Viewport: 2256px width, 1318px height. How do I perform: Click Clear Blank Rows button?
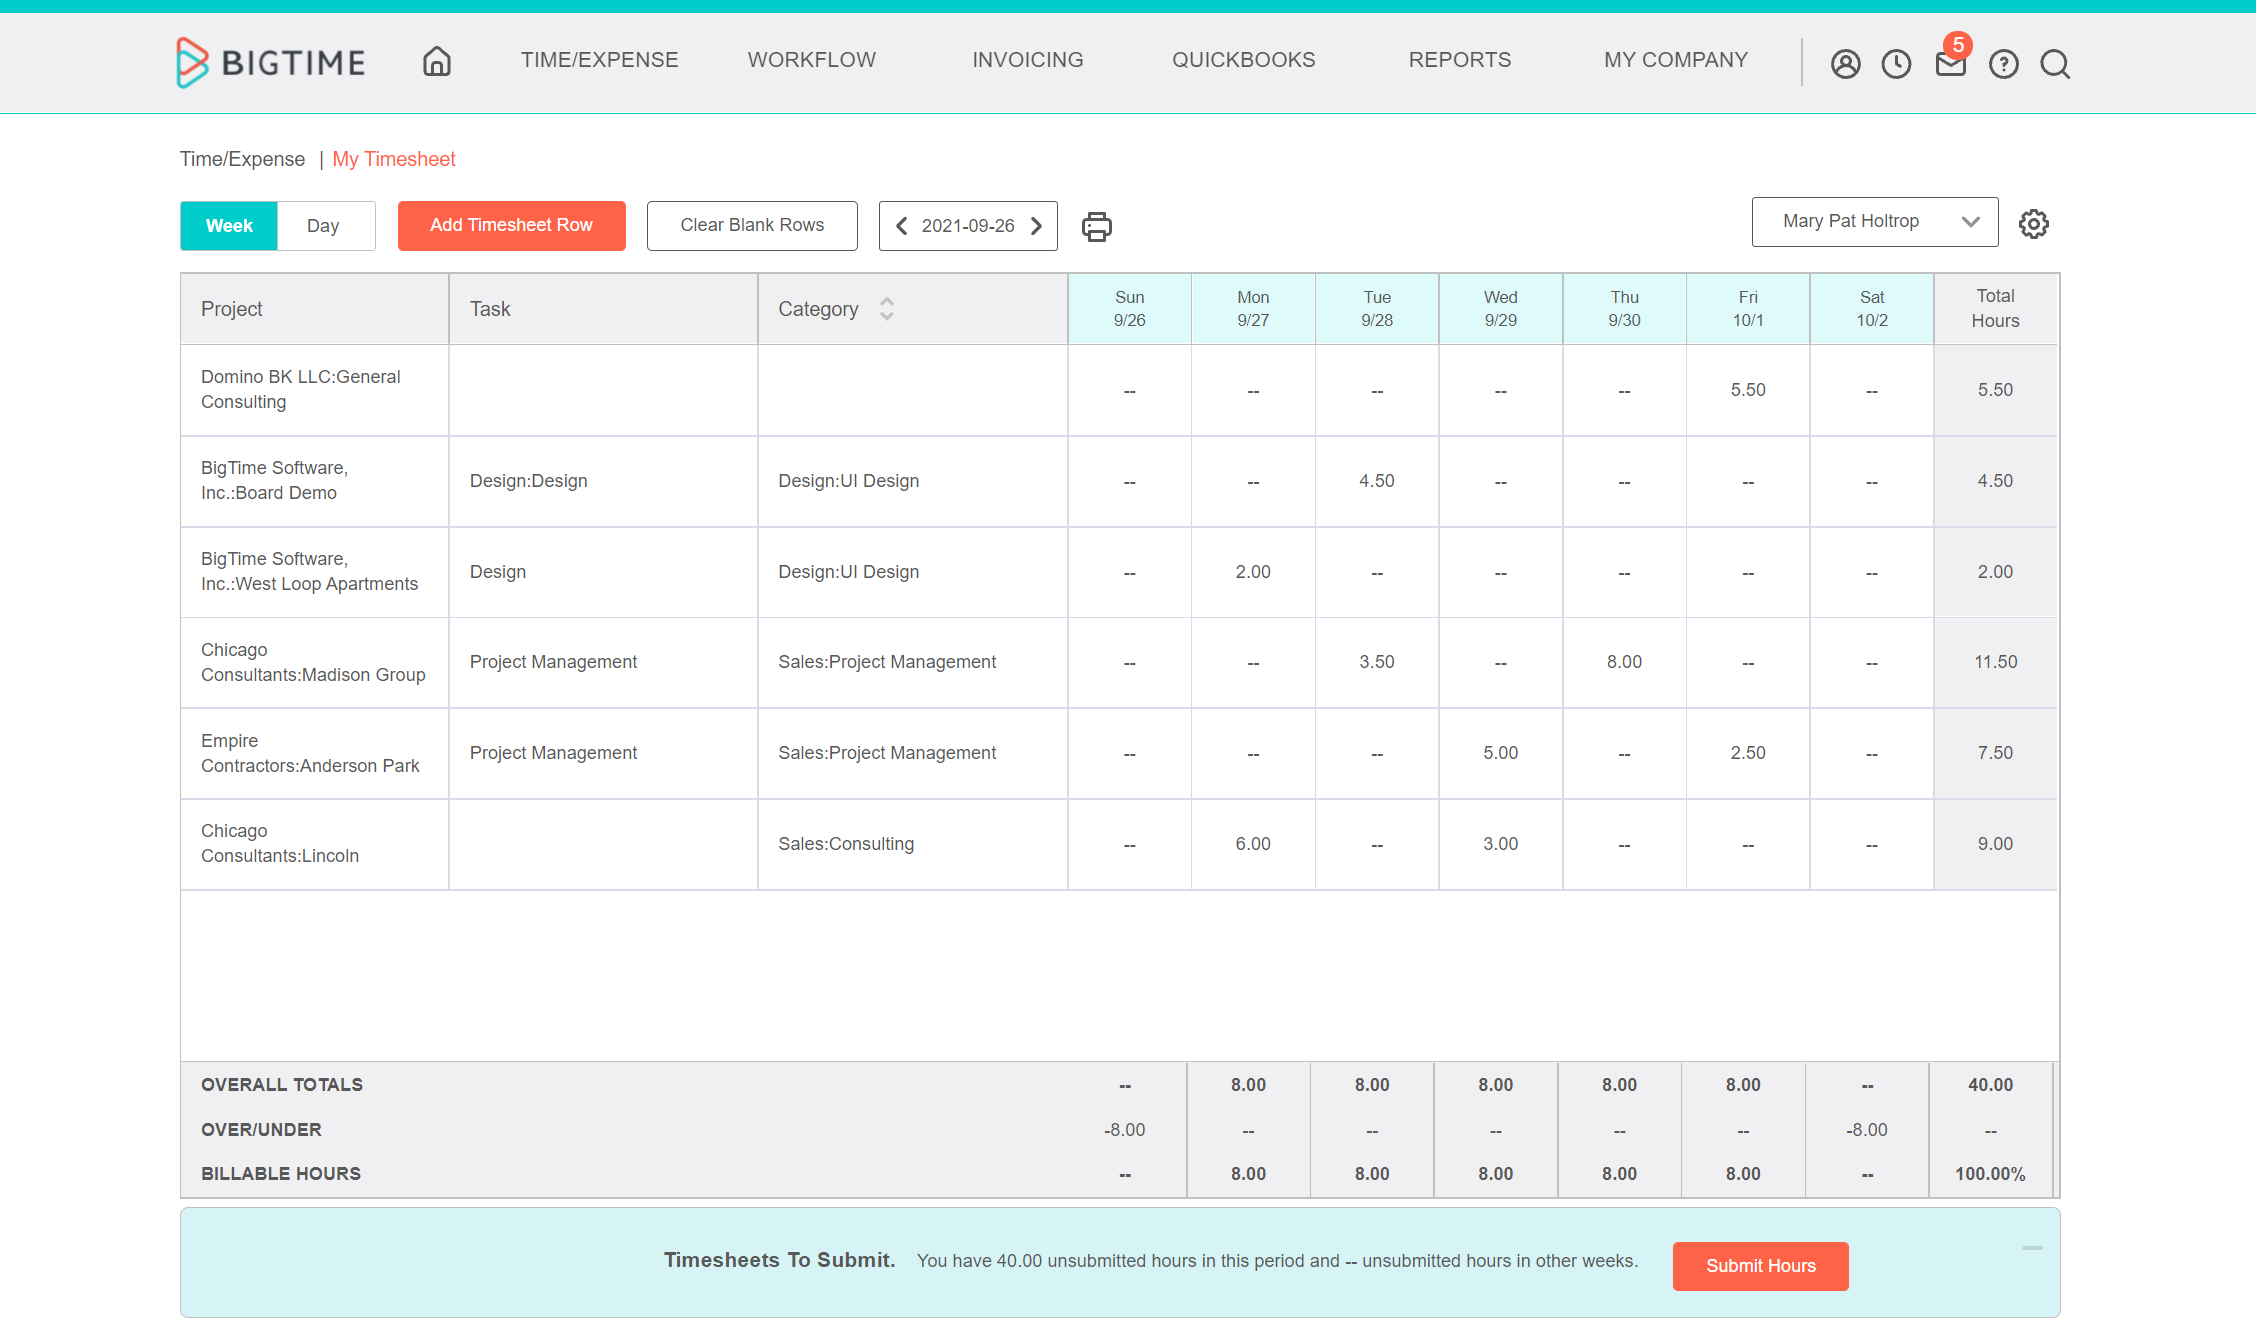click(752, 226)
